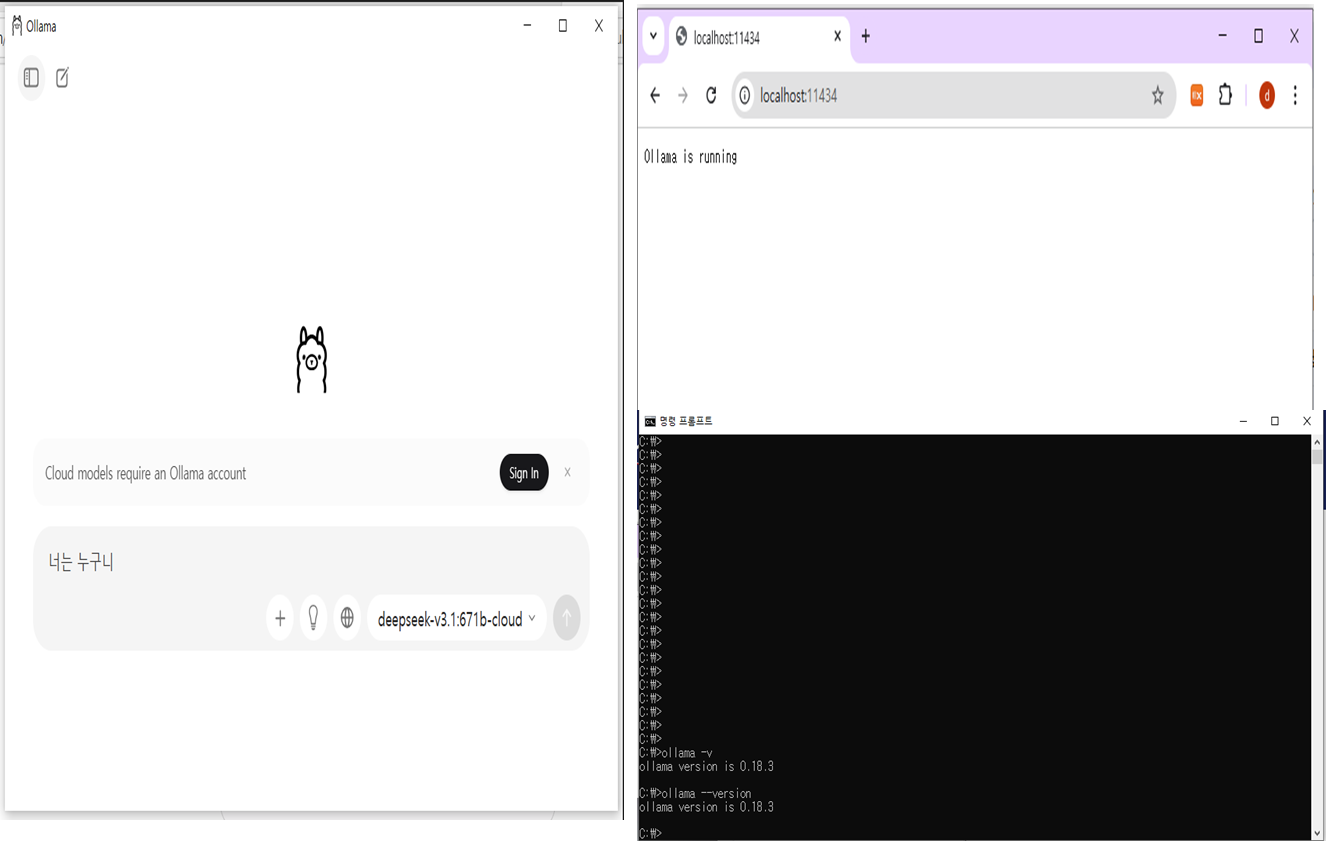
Task: Open the Chrome tab search dropdown
Action: tap(653, 37)
